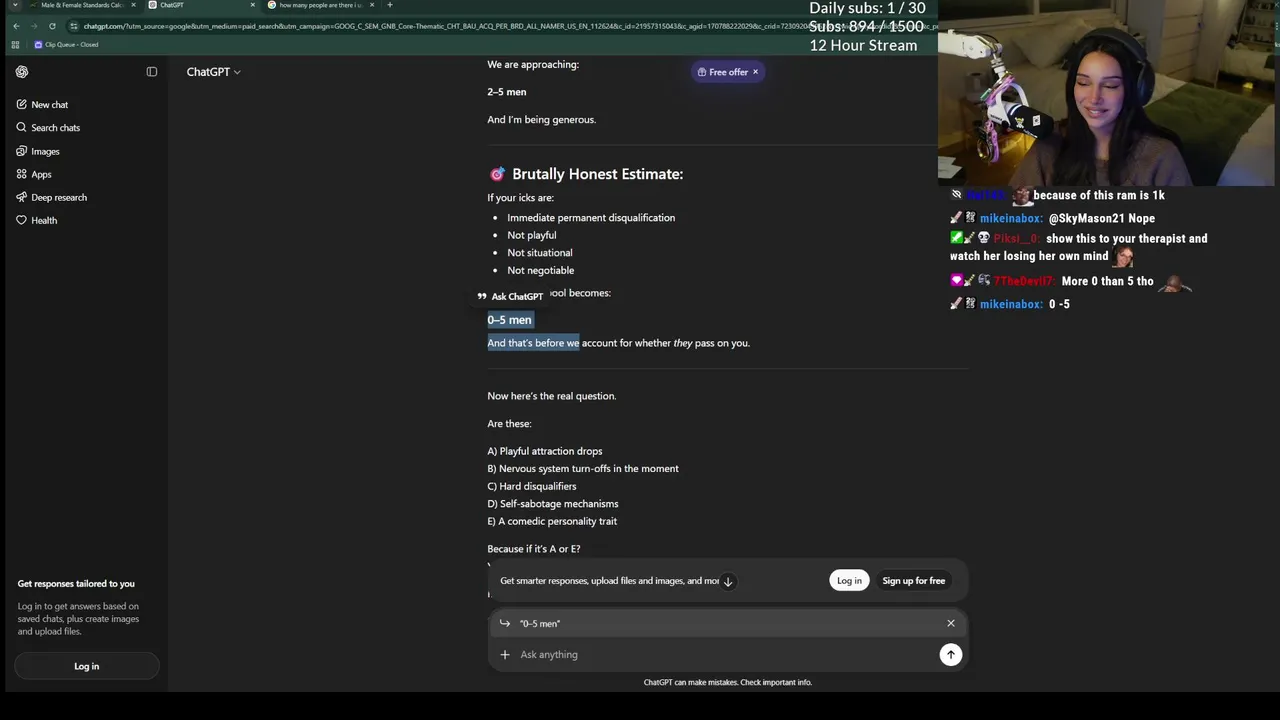Open the Apps section
The width and height of the screenshot is (1280, 720).
(x=34, y=174)
